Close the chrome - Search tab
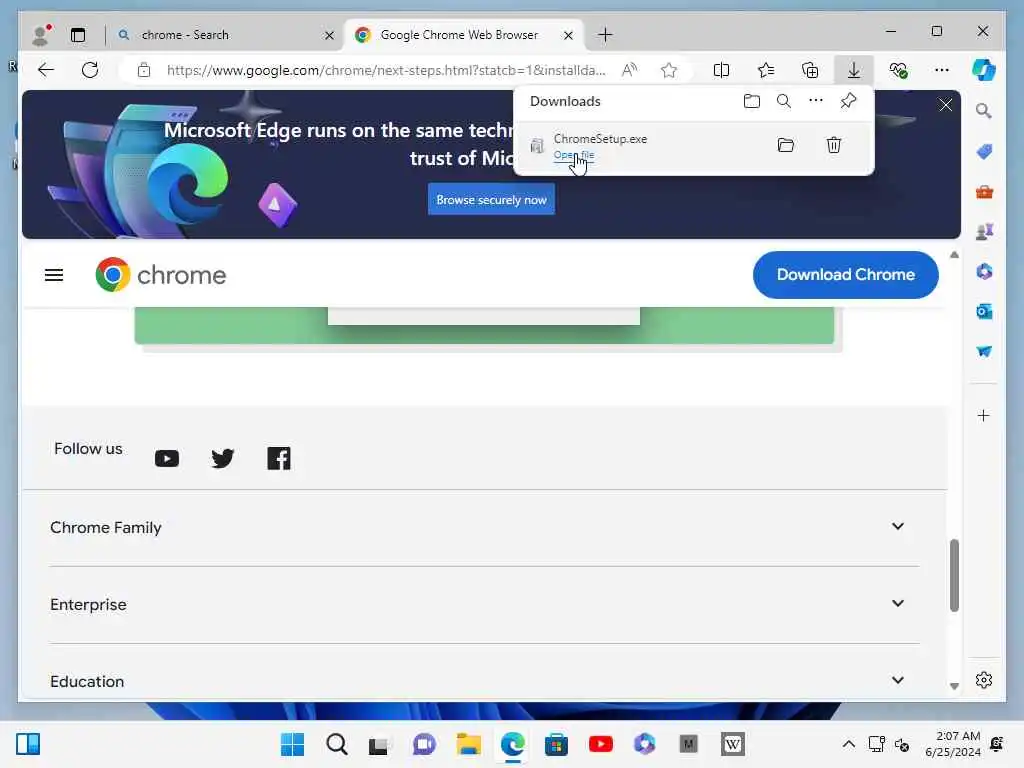 [329, 35]
